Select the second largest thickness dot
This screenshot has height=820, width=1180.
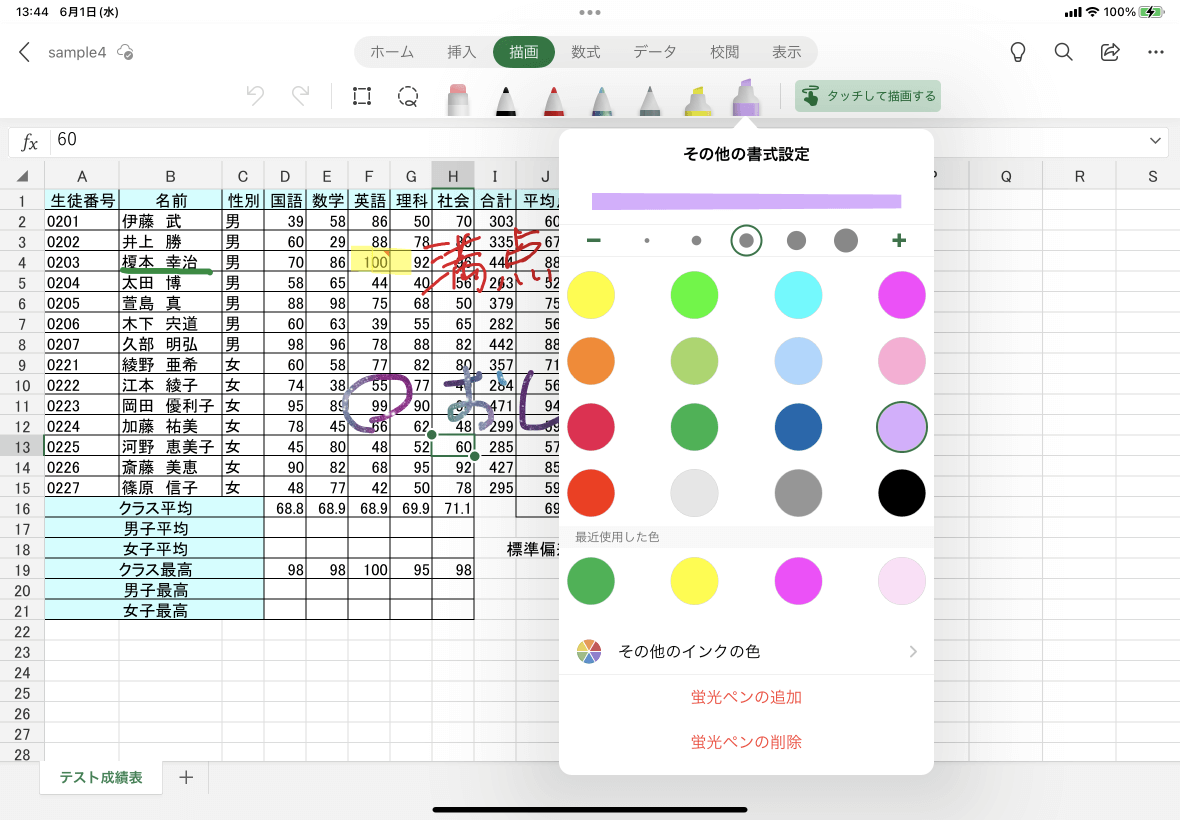point(796,241)
